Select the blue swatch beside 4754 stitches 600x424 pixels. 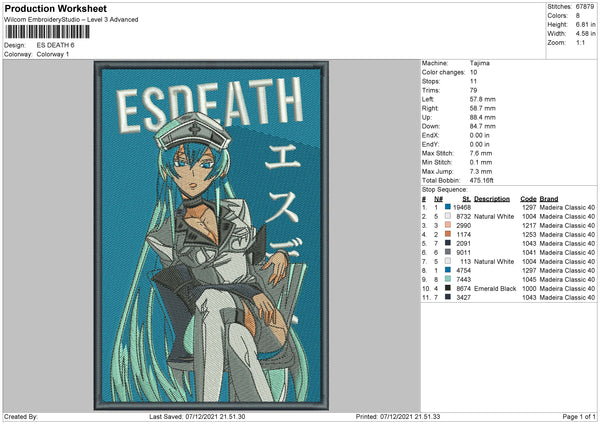pos(448,270)
